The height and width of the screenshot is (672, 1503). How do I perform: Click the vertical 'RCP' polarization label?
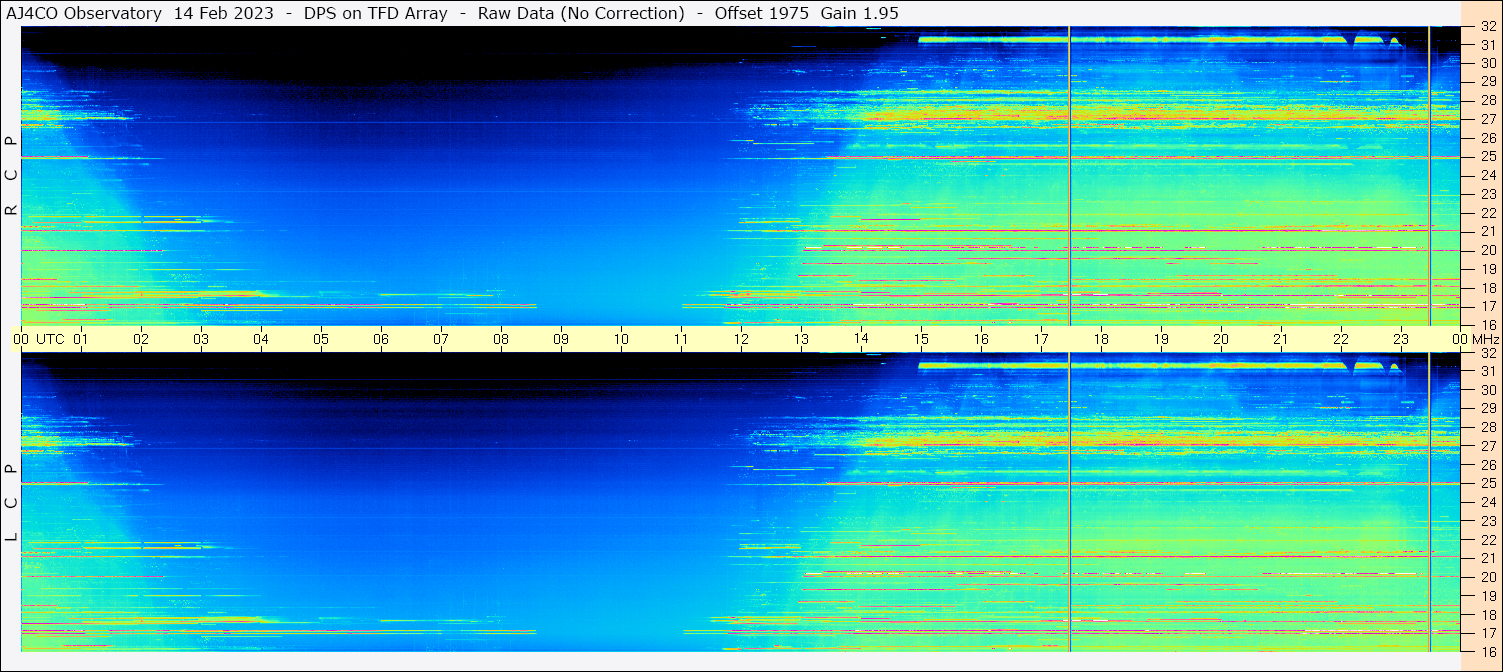(11, 176)
